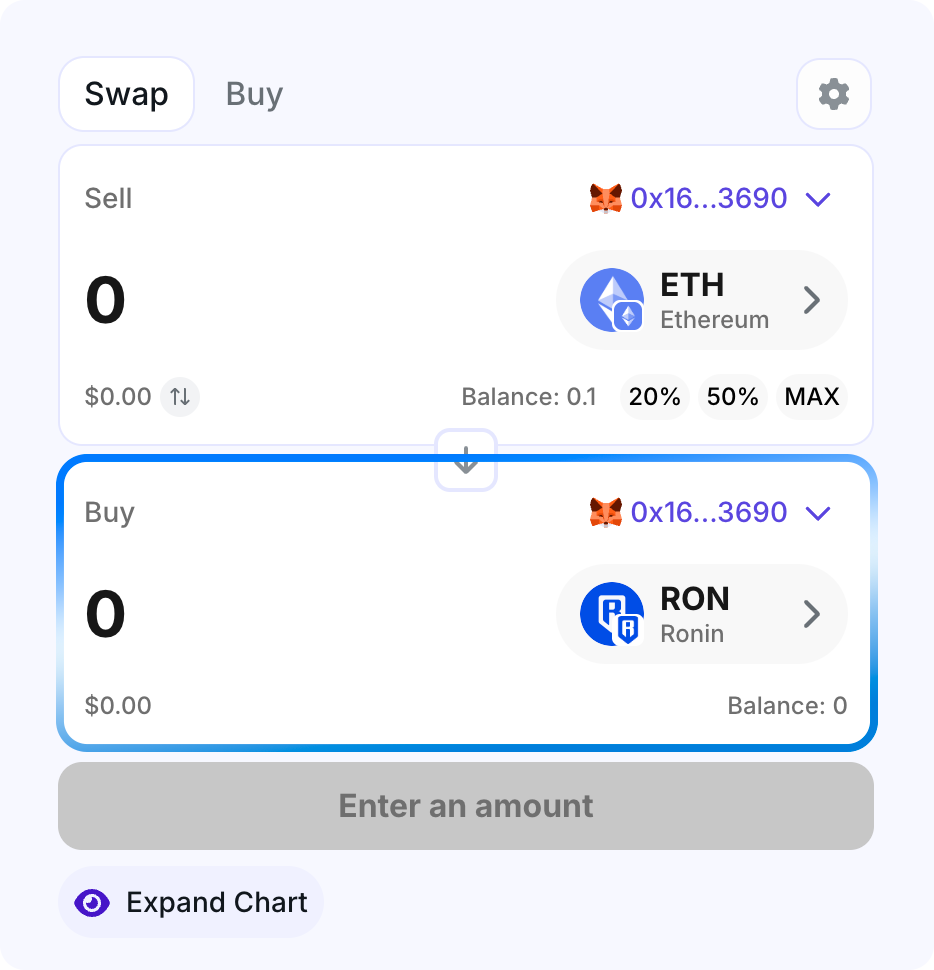This screenshot has width=934, height=970.
Task: Select the Swap tab
Action: [126, 93]
